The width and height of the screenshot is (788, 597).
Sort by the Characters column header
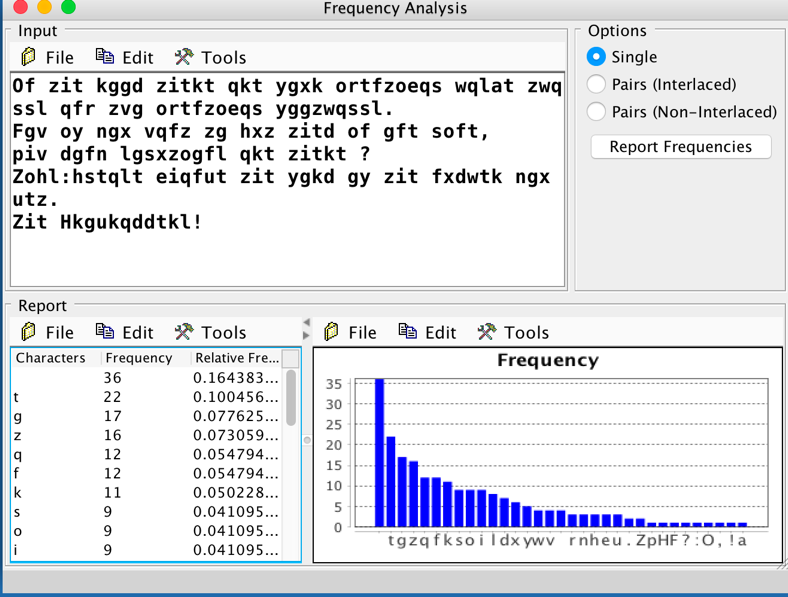coord(52,358)
